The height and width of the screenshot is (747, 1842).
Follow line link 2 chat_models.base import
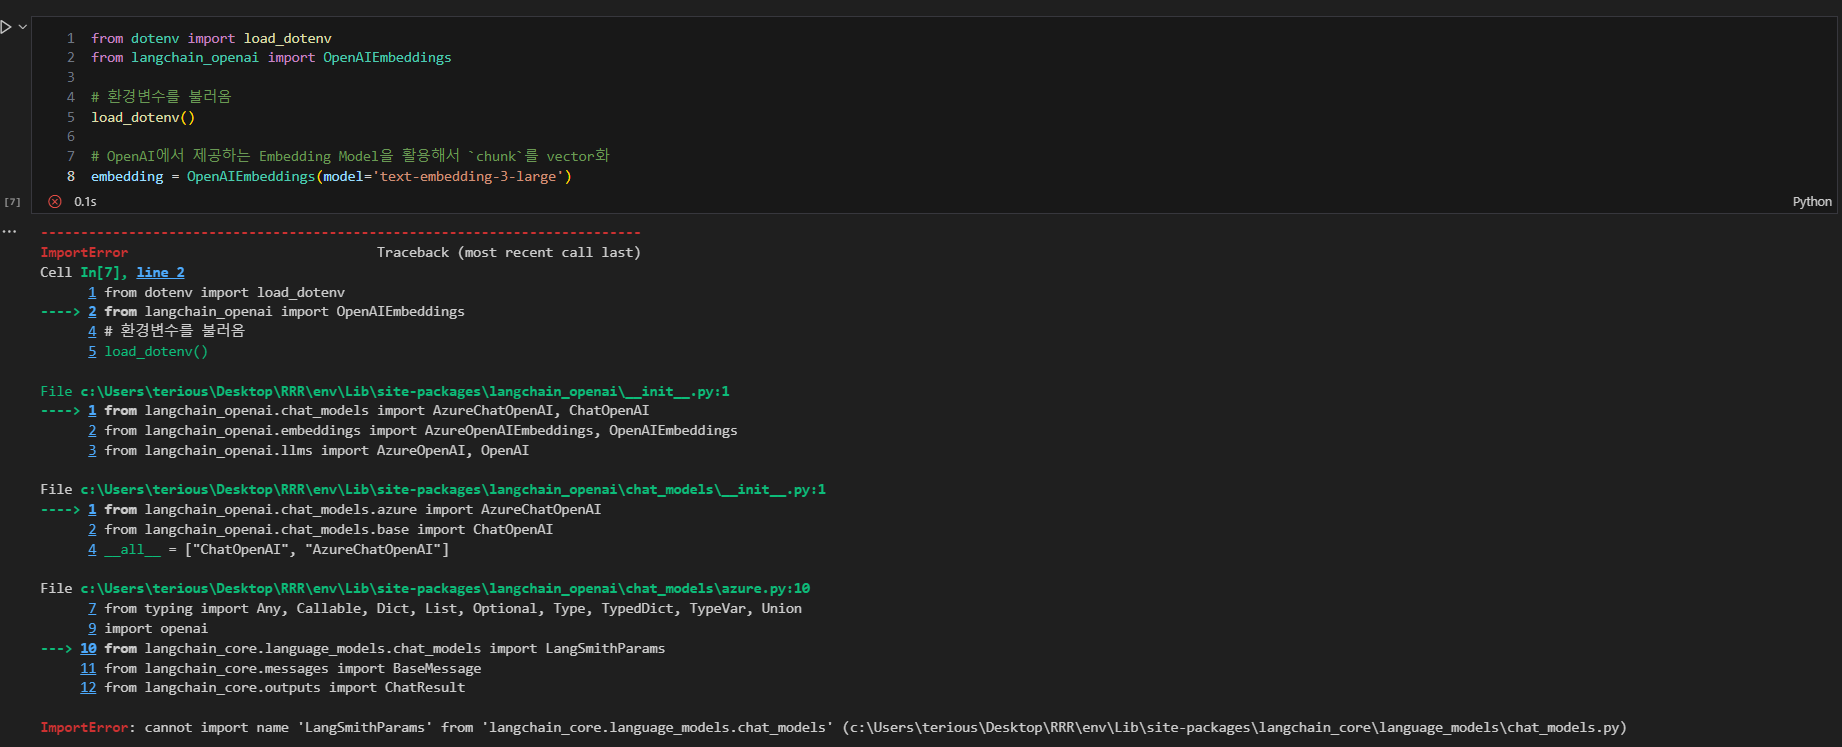pyautogui.click(x=92, y=529)
